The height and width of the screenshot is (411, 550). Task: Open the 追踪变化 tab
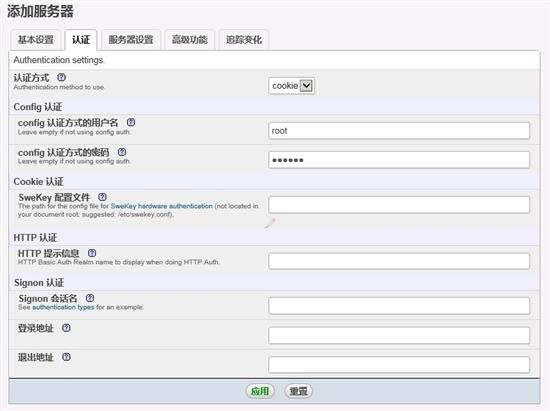coord(244,40)
